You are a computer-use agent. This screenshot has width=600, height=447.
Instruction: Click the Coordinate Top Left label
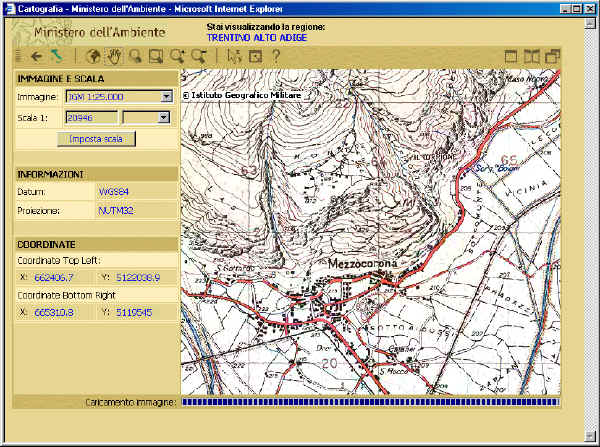point(59,260)
